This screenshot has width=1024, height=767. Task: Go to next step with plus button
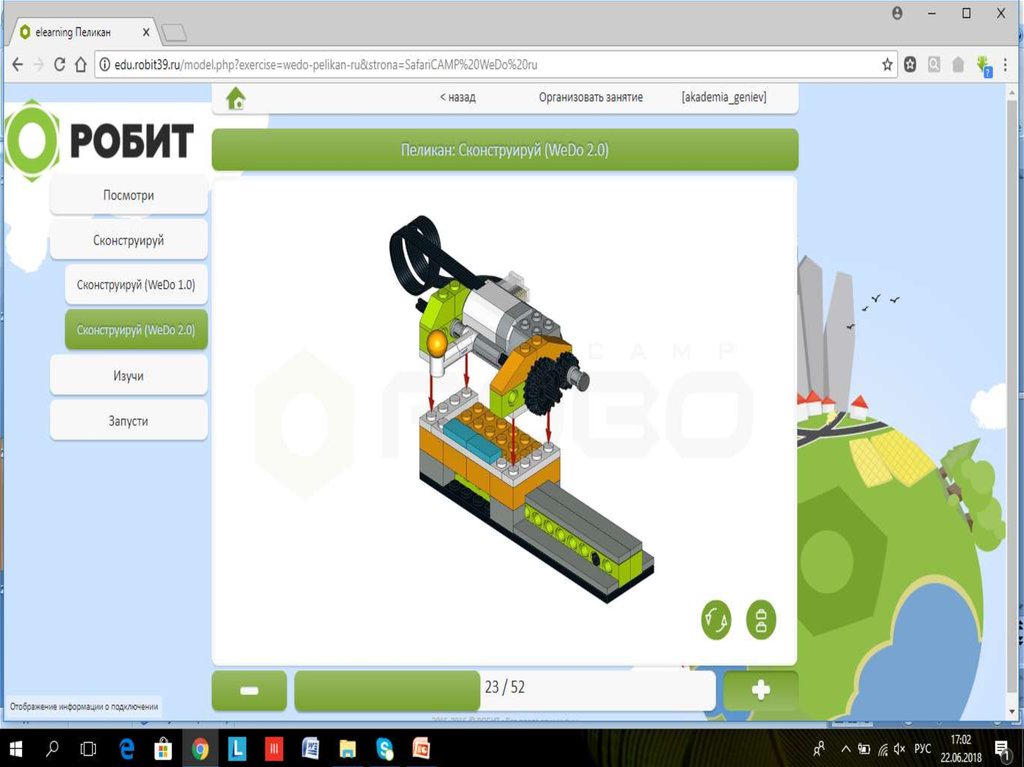click(x=760, y=690)
